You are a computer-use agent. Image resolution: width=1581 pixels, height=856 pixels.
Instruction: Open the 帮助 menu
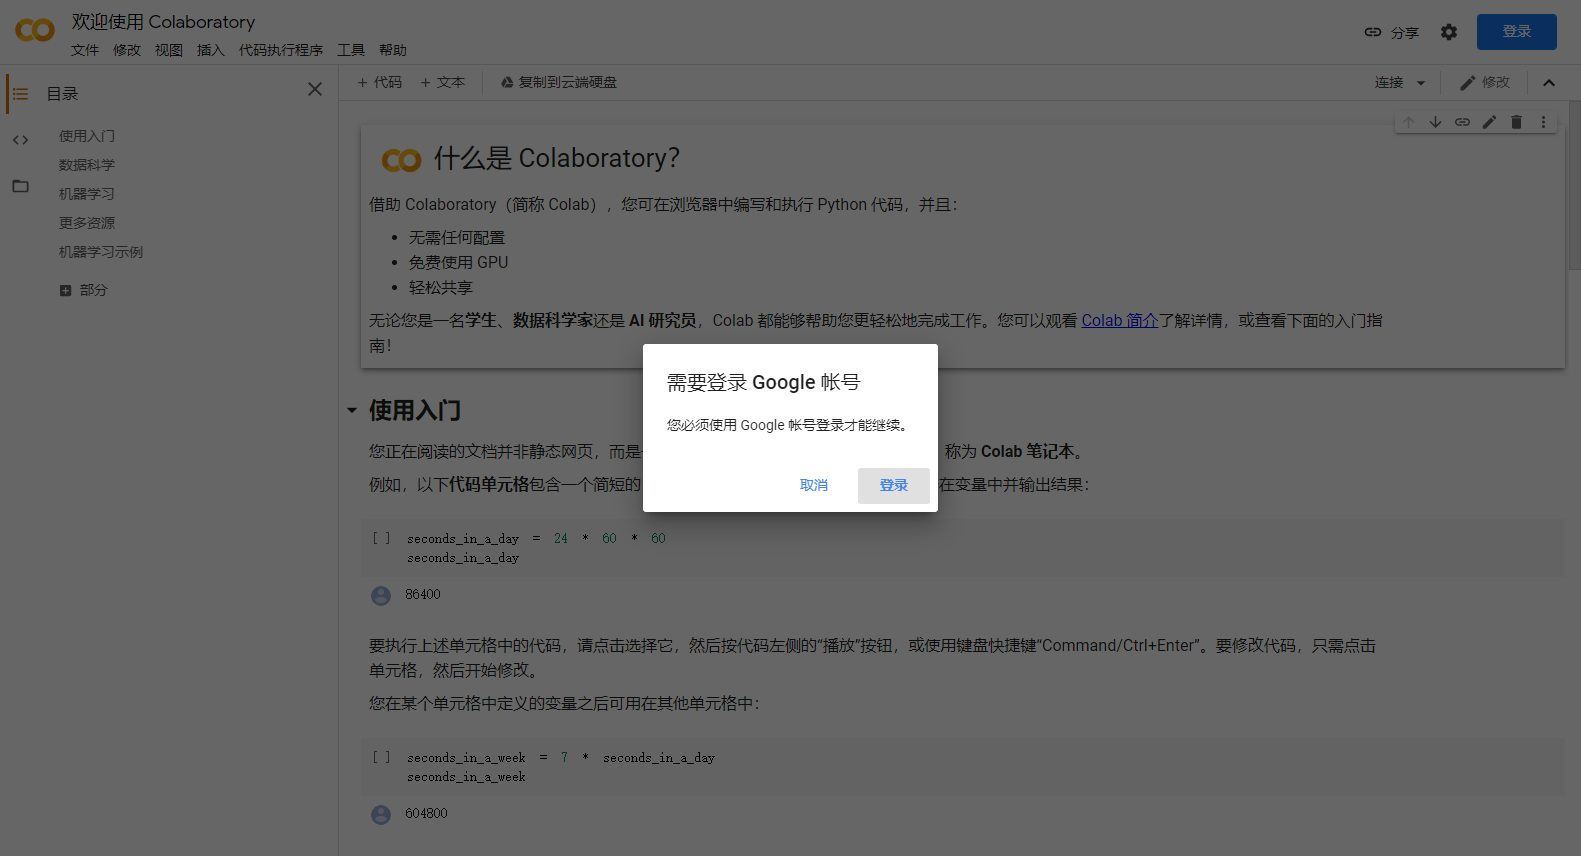393,50
